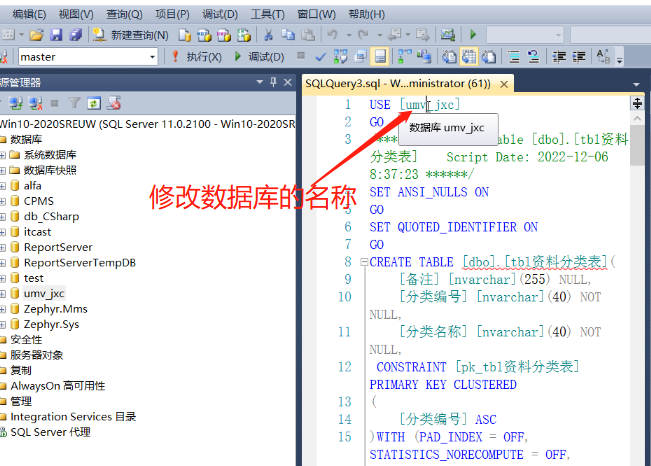Click the green Start arrow in the top toolbar
Image resolution: width=651 pixels, height=466 pixels.
point(473,35)
